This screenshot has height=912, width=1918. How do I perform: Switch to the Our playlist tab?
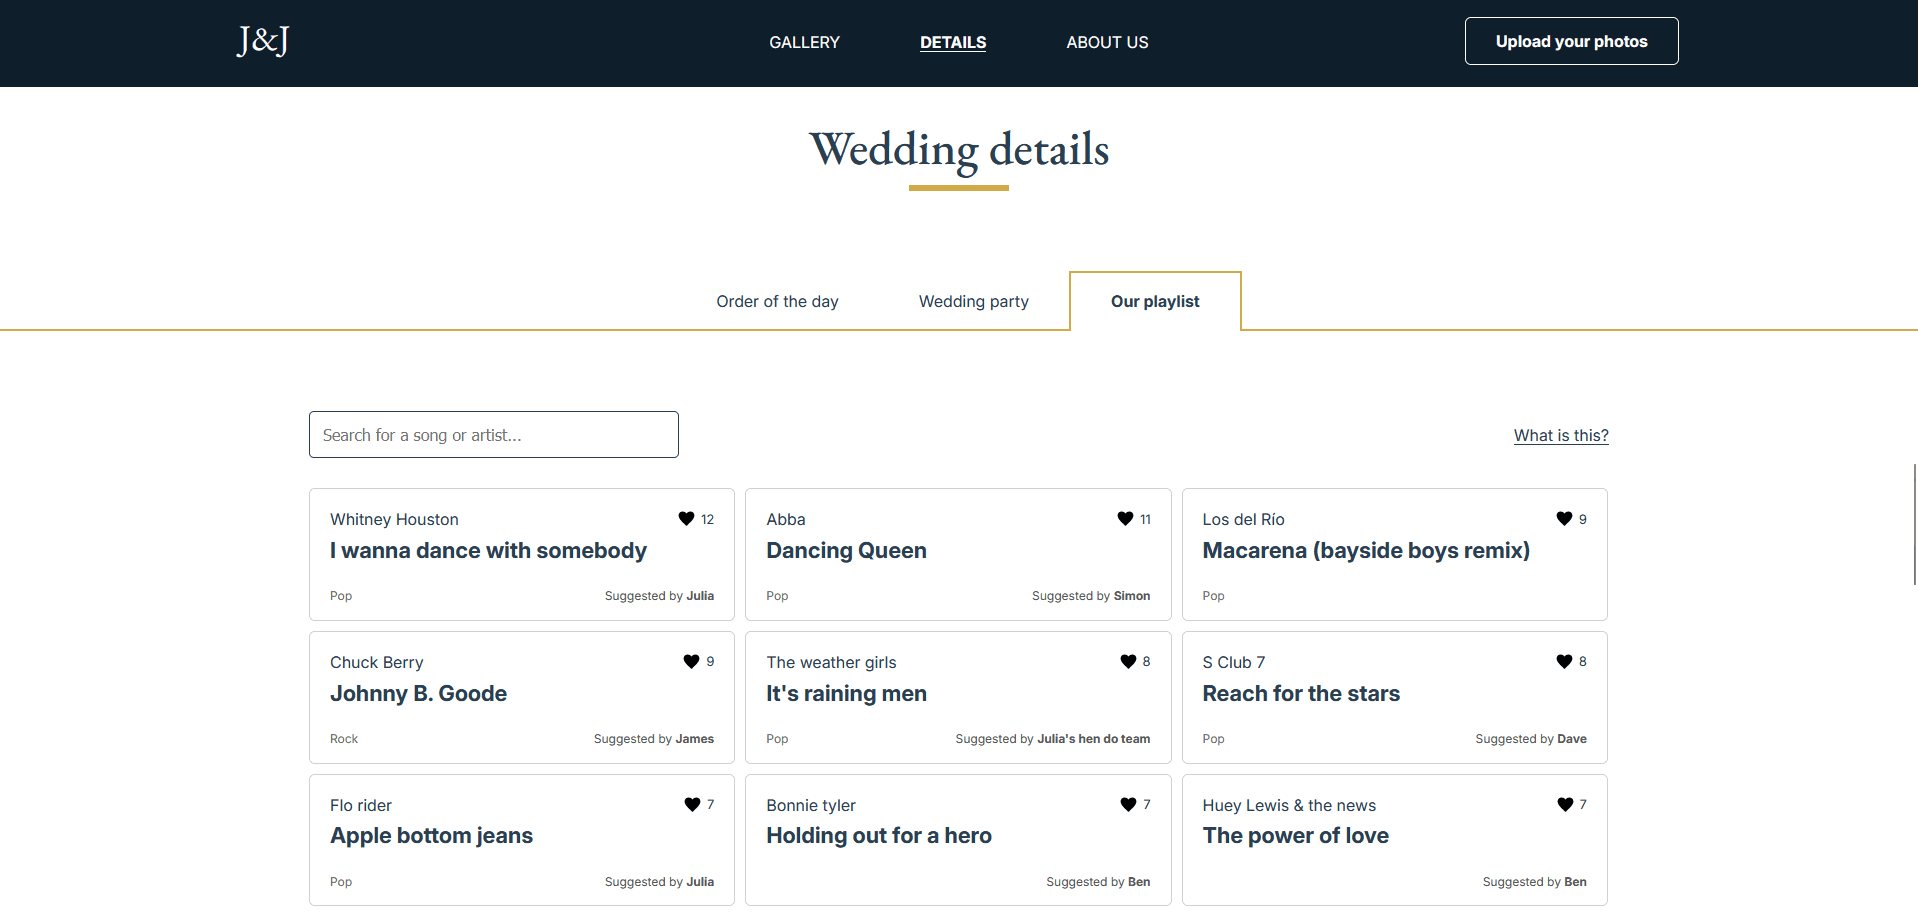tap(1155, 301)
